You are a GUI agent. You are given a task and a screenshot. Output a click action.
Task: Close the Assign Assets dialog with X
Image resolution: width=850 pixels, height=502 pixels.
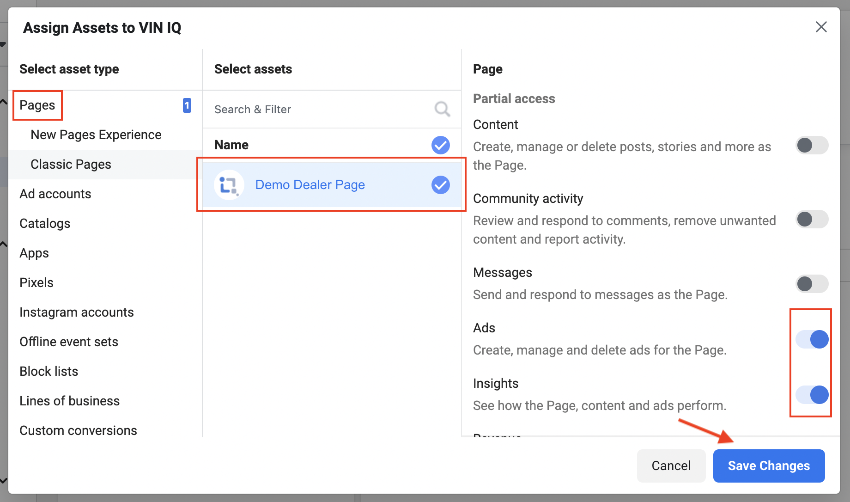click(821, 27)
